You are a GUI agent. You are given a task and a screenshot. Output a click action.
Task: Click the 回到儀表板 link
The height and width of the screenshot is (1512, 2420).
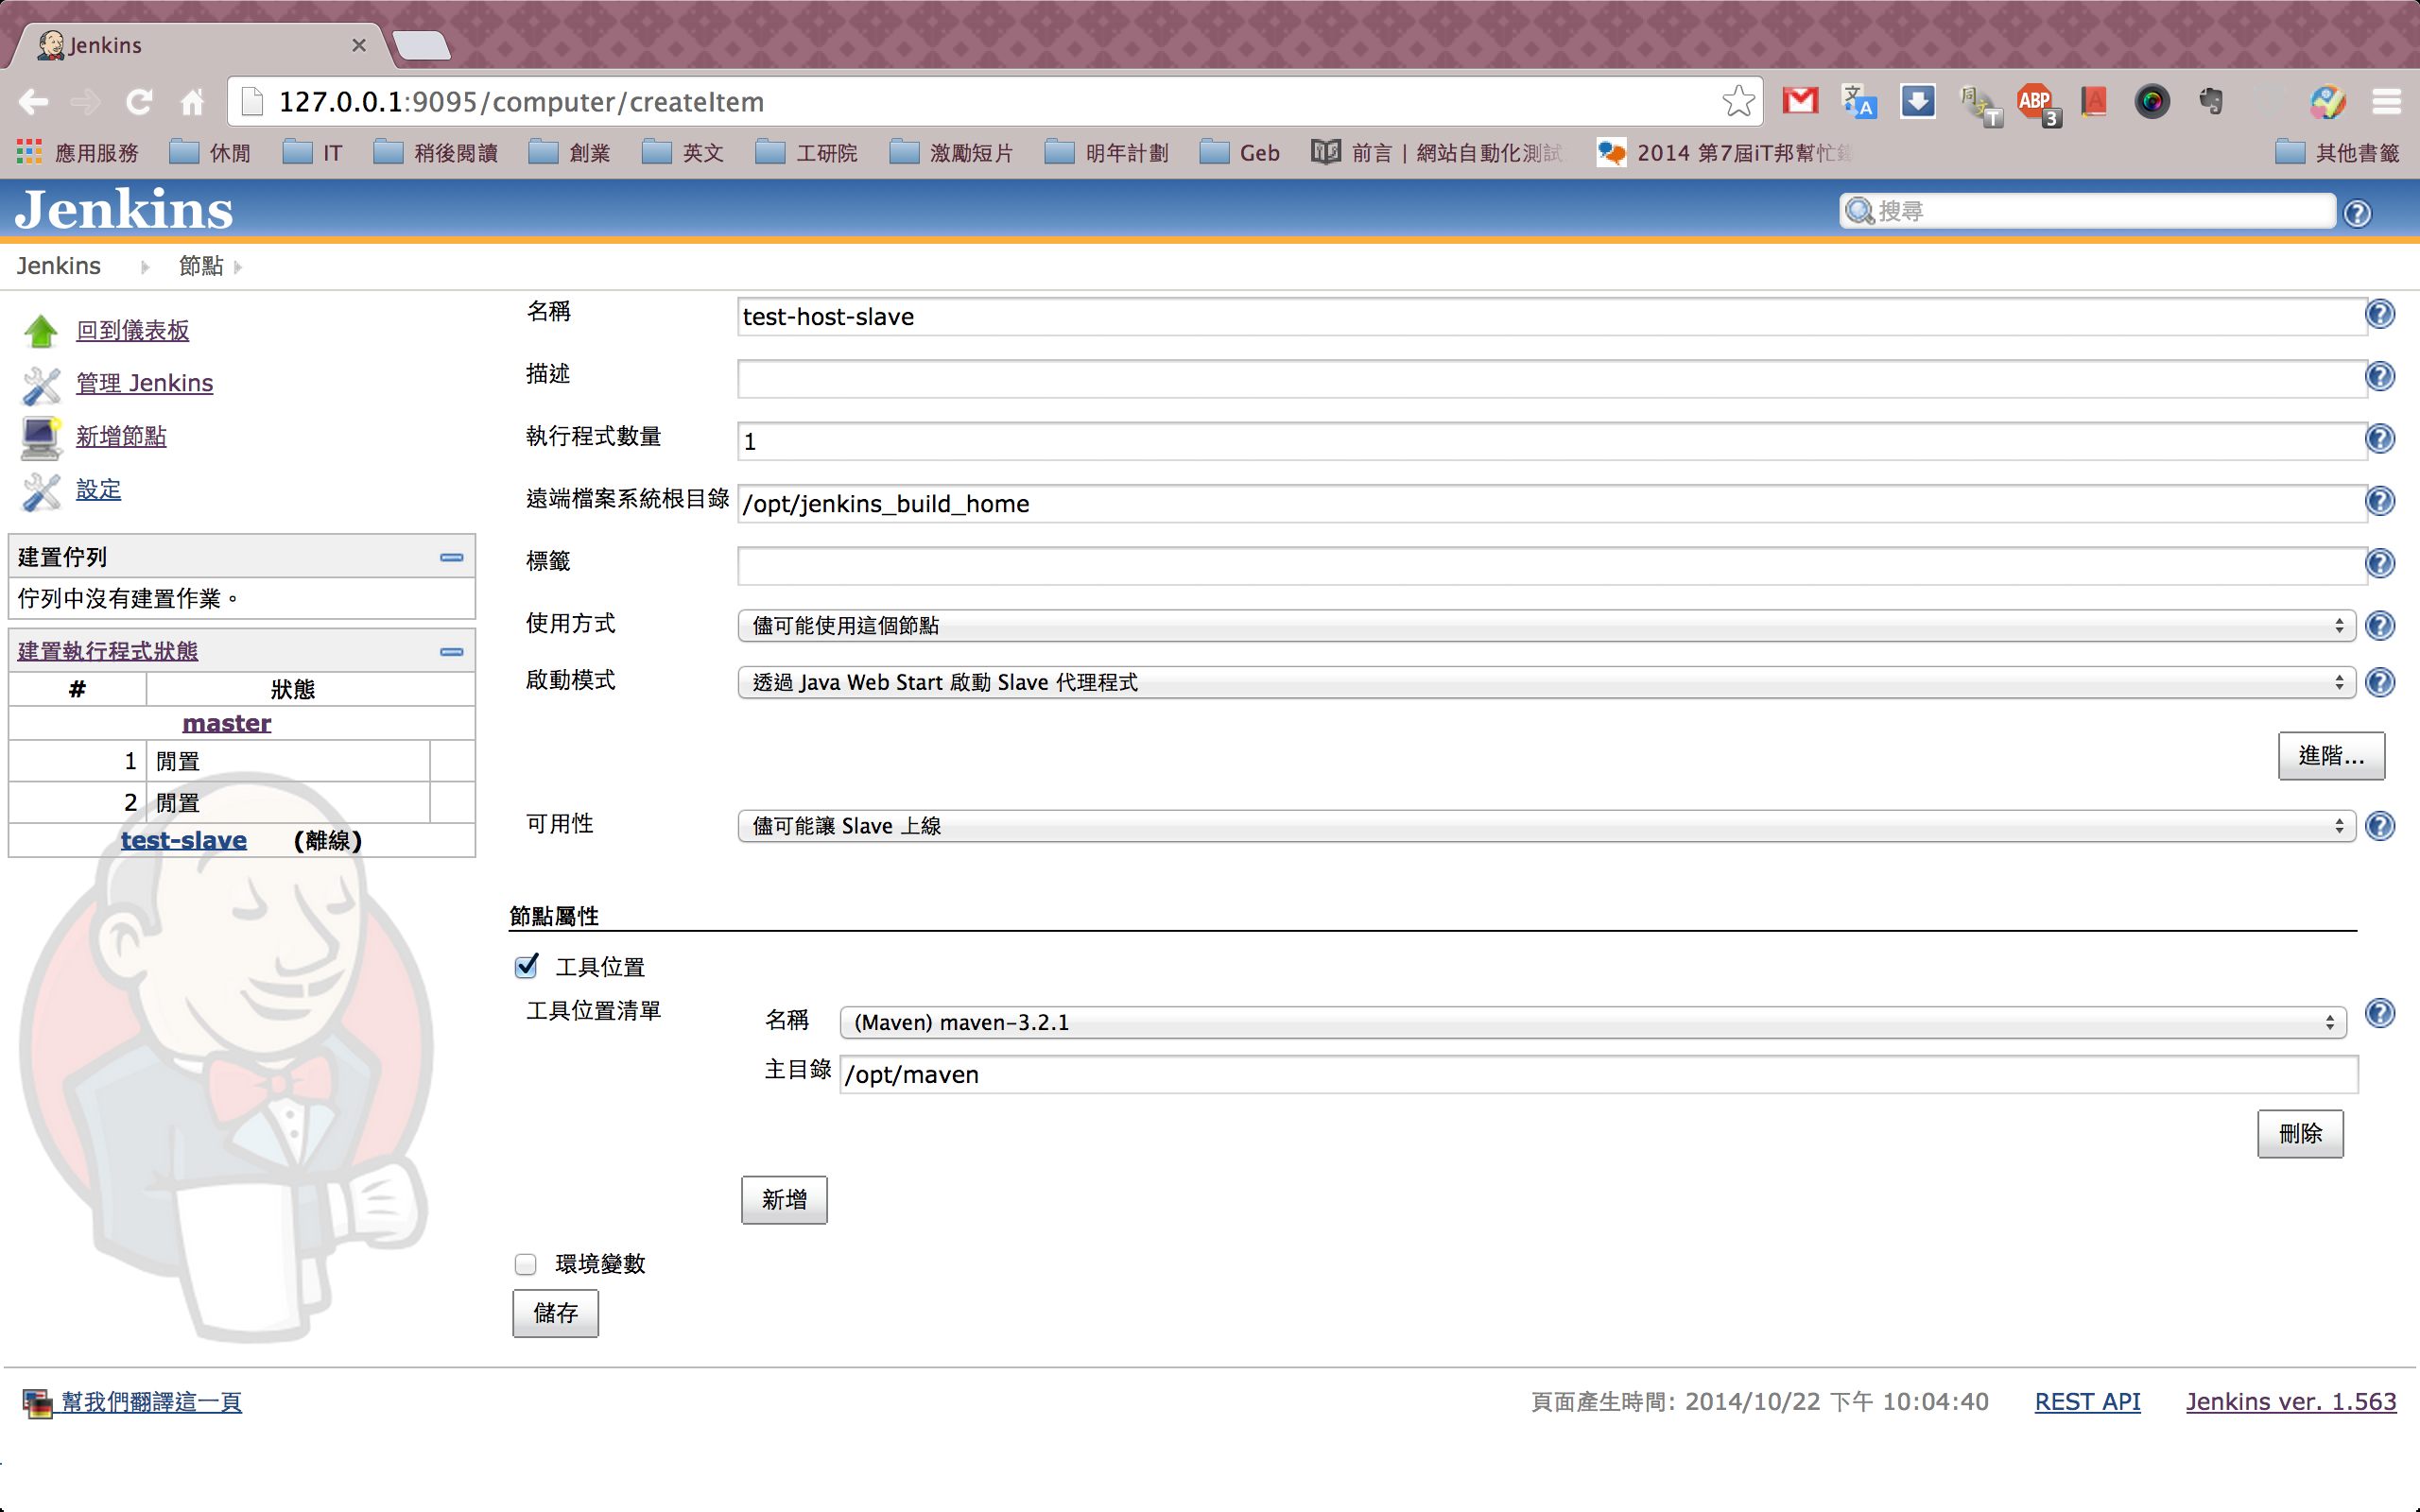click(x=133, y=331)
